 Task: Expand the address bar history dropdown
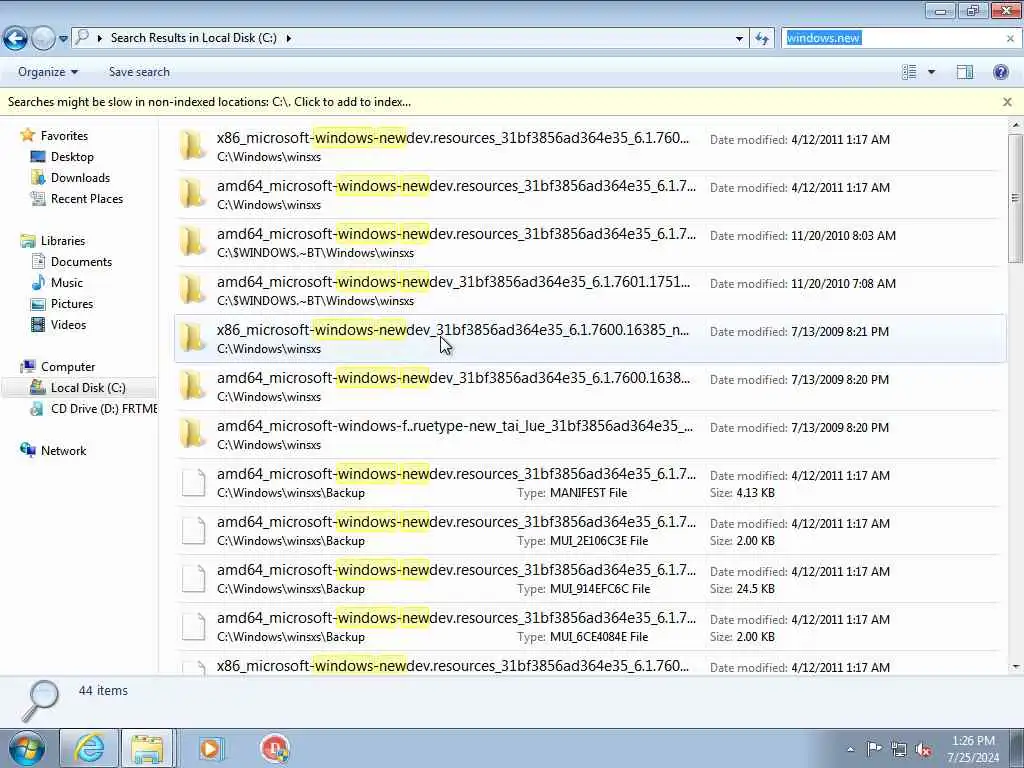click(x=739, y=39)
